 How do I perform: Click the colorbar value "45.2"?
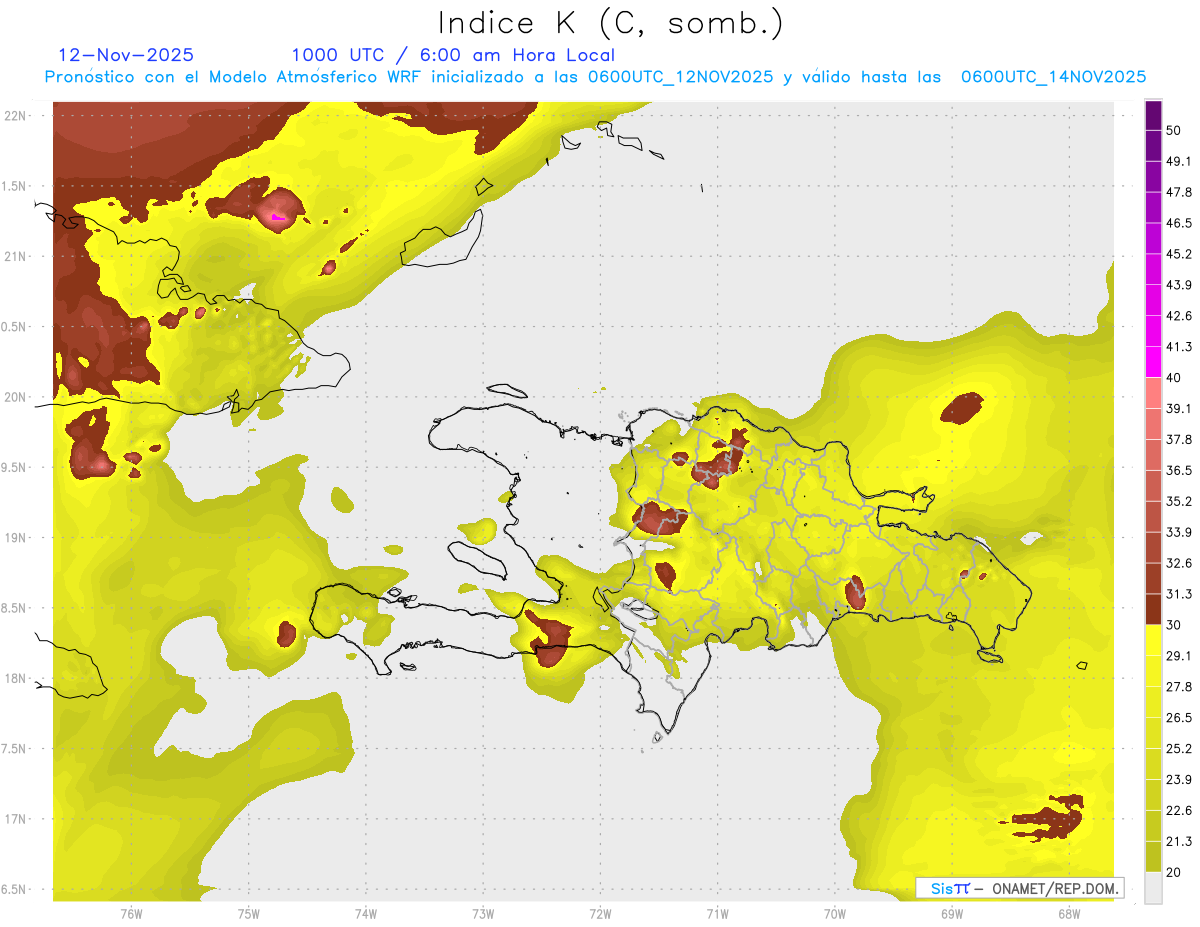(x=1179, y=254)
